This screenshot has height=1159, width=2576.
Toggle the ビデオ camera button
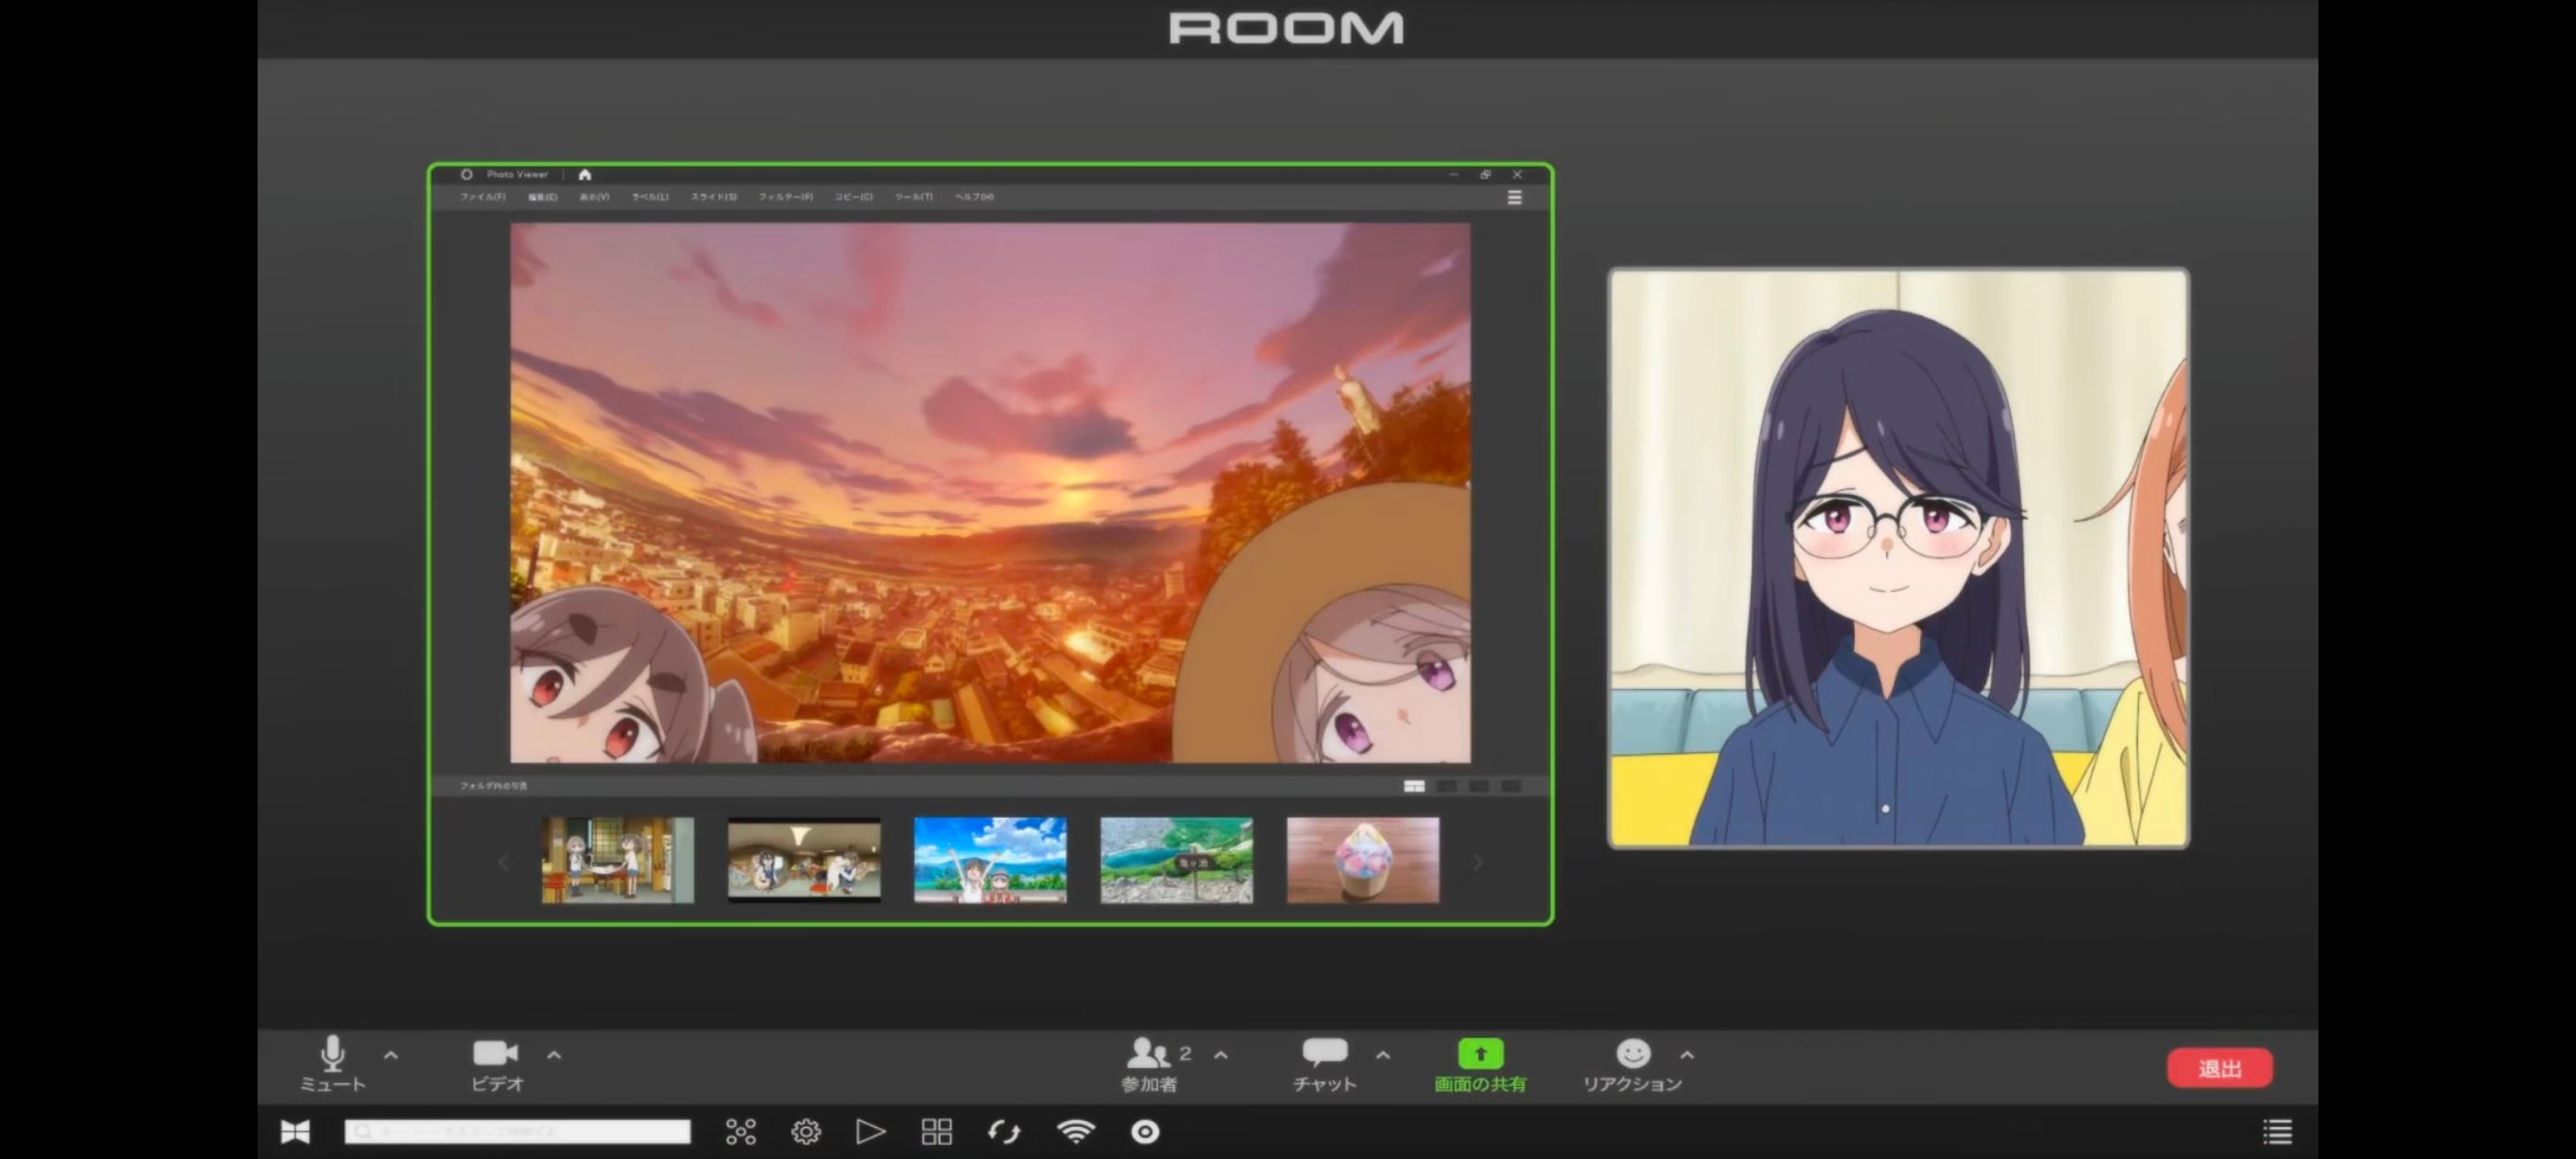coord(496,1064)
